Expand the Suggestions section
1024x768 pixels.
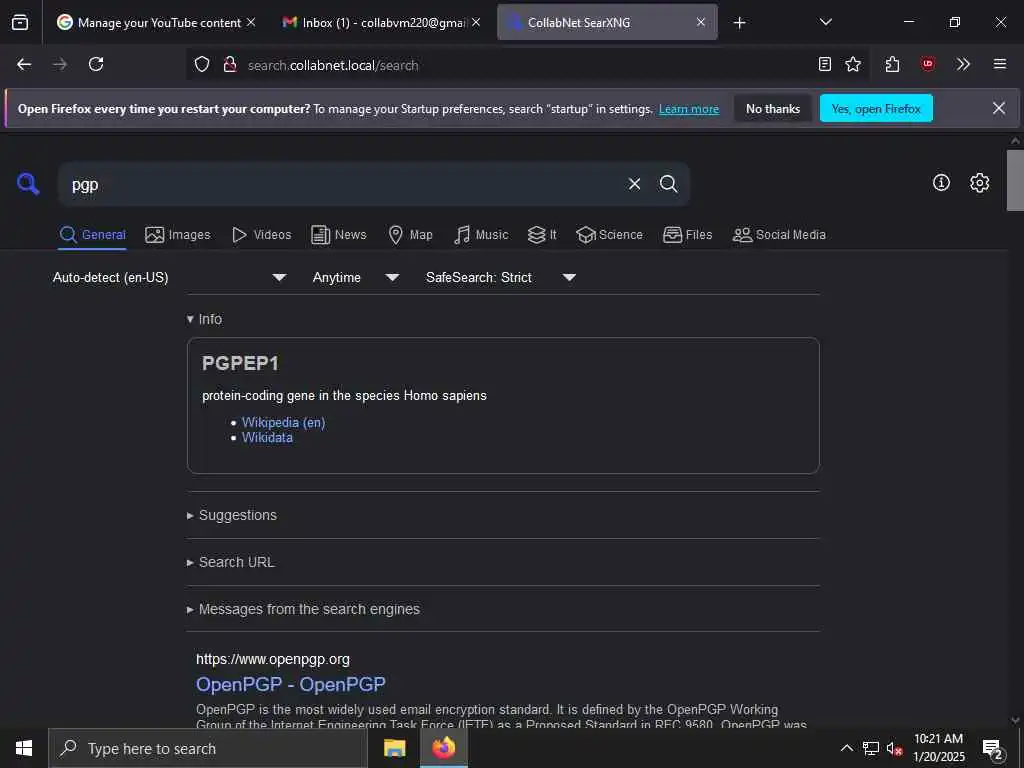(x=232, y=515)
